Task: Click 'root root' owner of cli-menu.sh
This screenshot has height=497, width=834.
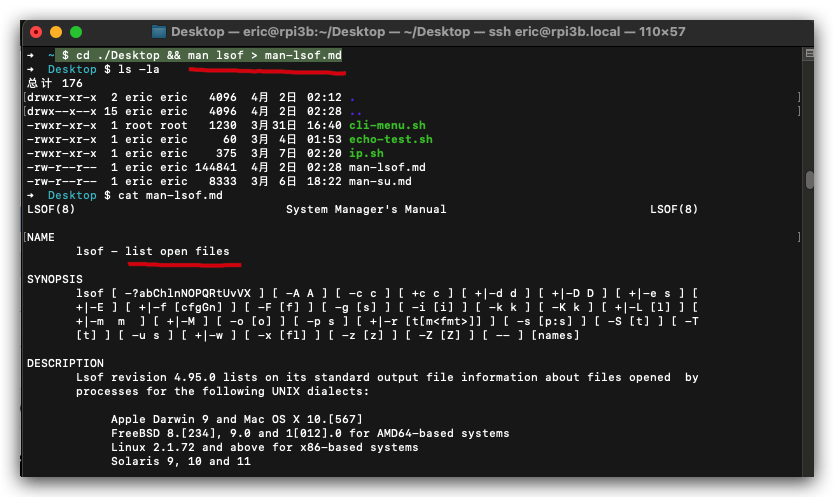Action: pyautogui.click(x=156, y=125)
